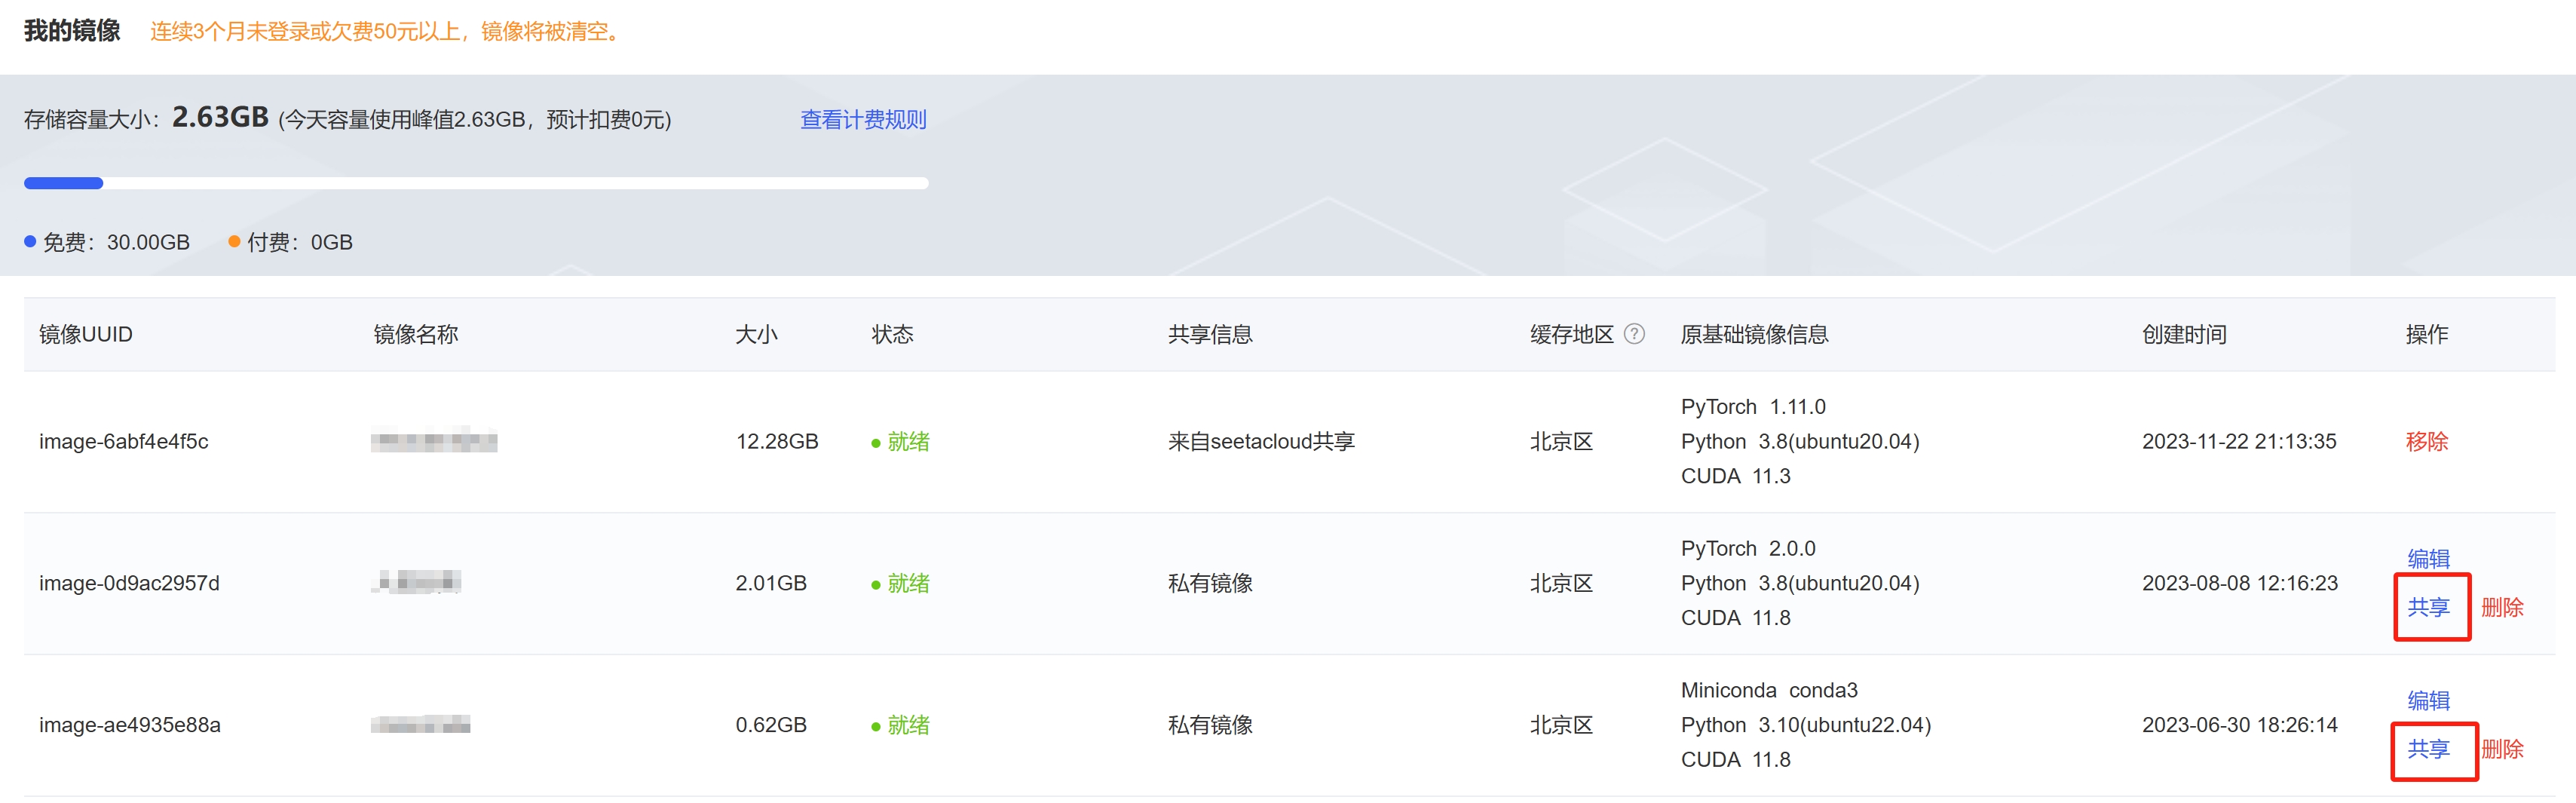
Task: Click 北京区 cell of image-0d9ac2957d
Action: 1561,583
